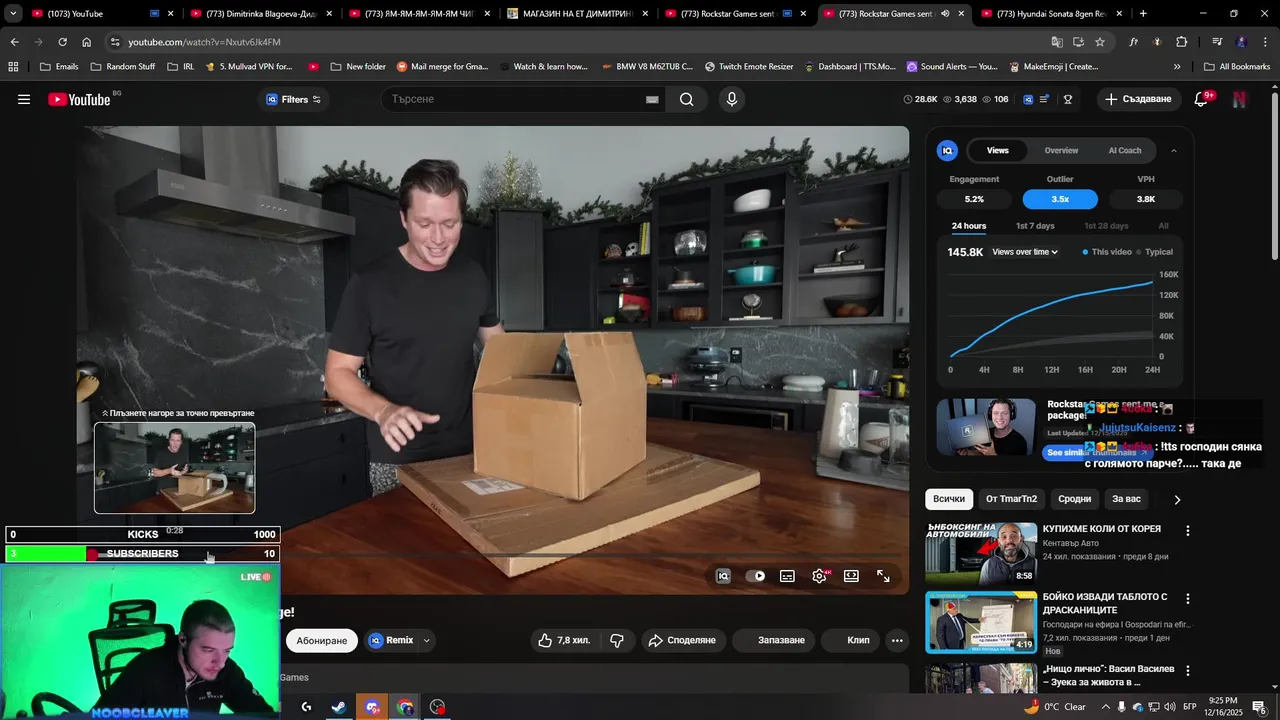Image resolution: width=1280 pixels, height=720 pixels.
Task: Open the vidIQ Filters button
Action: point(293,99)
